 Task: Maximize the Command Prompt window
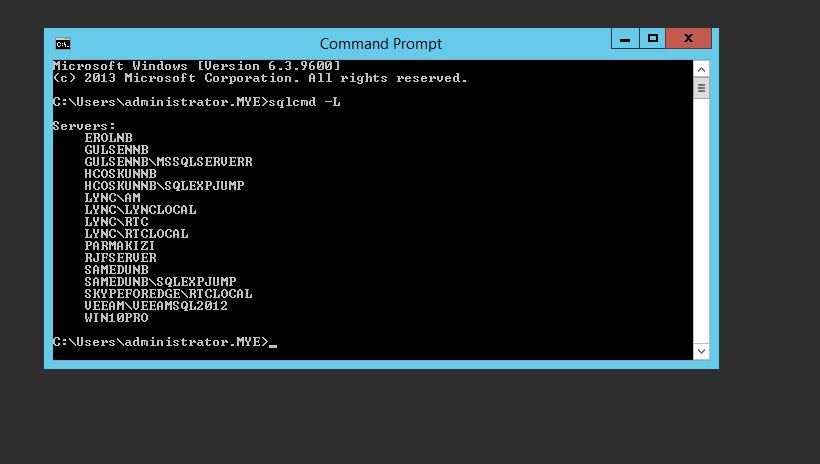coord(652,39)
